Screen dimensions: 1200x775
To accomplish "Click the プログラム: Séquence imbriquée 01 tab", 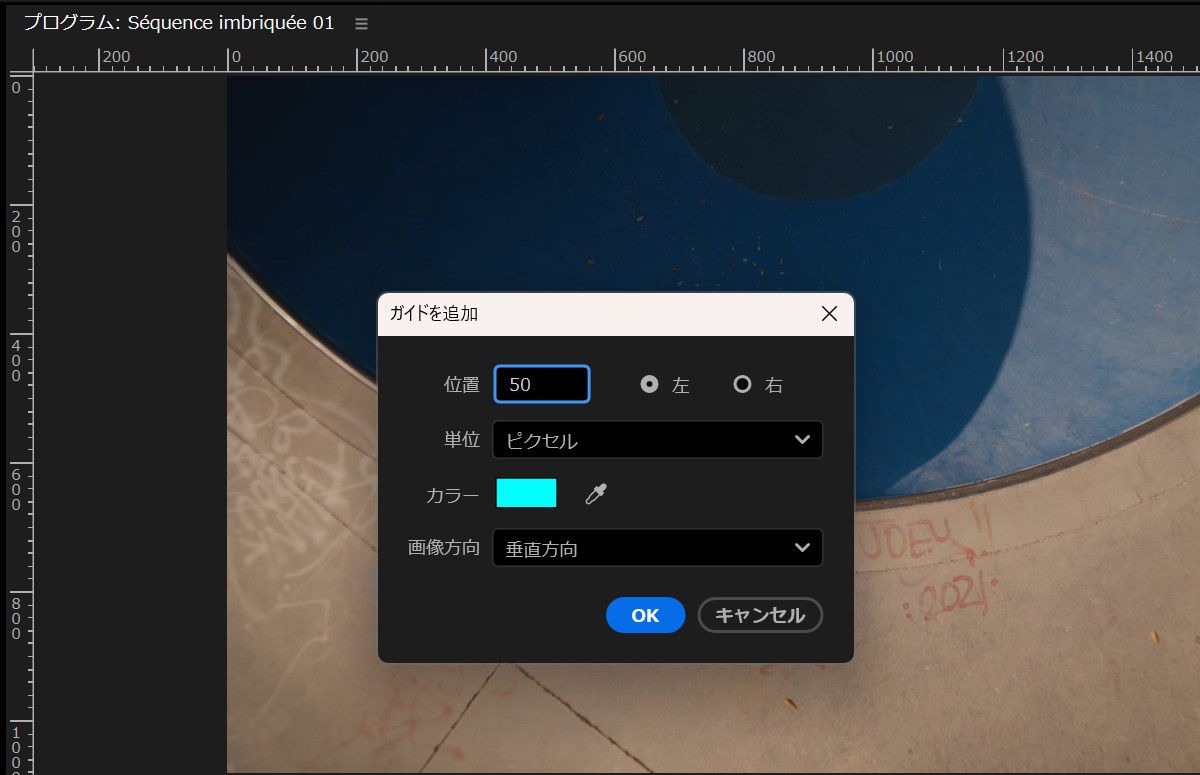I will [x=179, y=23].
